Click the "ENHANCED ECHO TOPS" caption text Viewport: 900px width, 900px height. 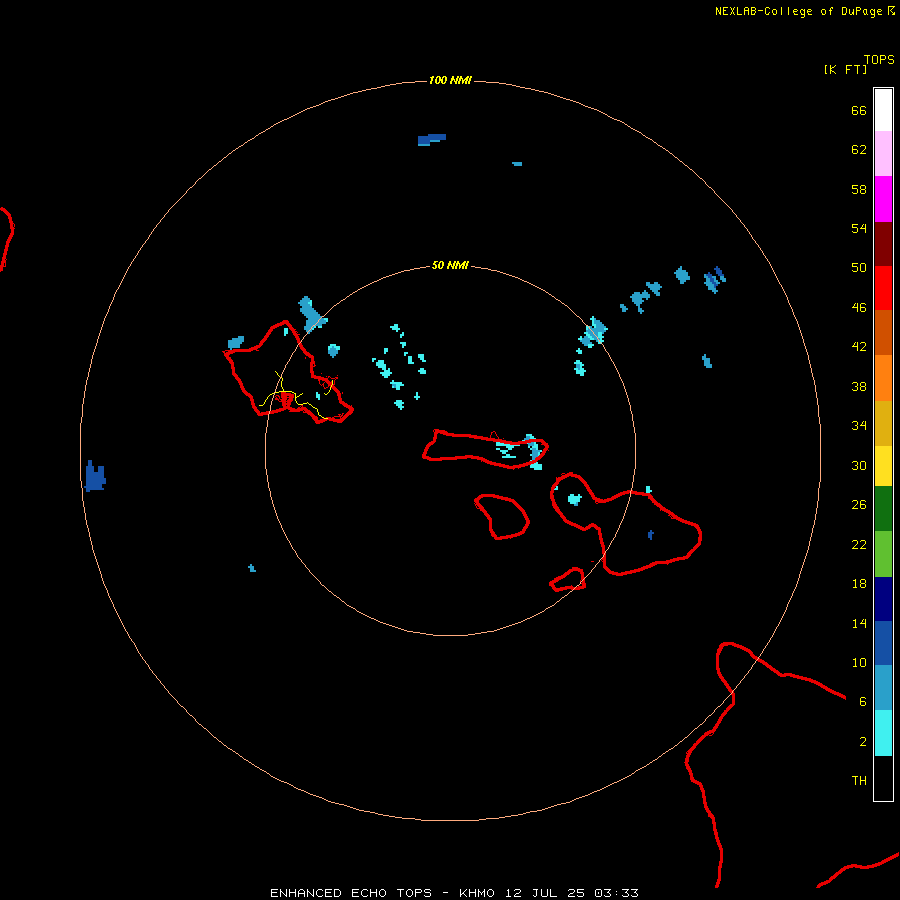click(351, 893)
